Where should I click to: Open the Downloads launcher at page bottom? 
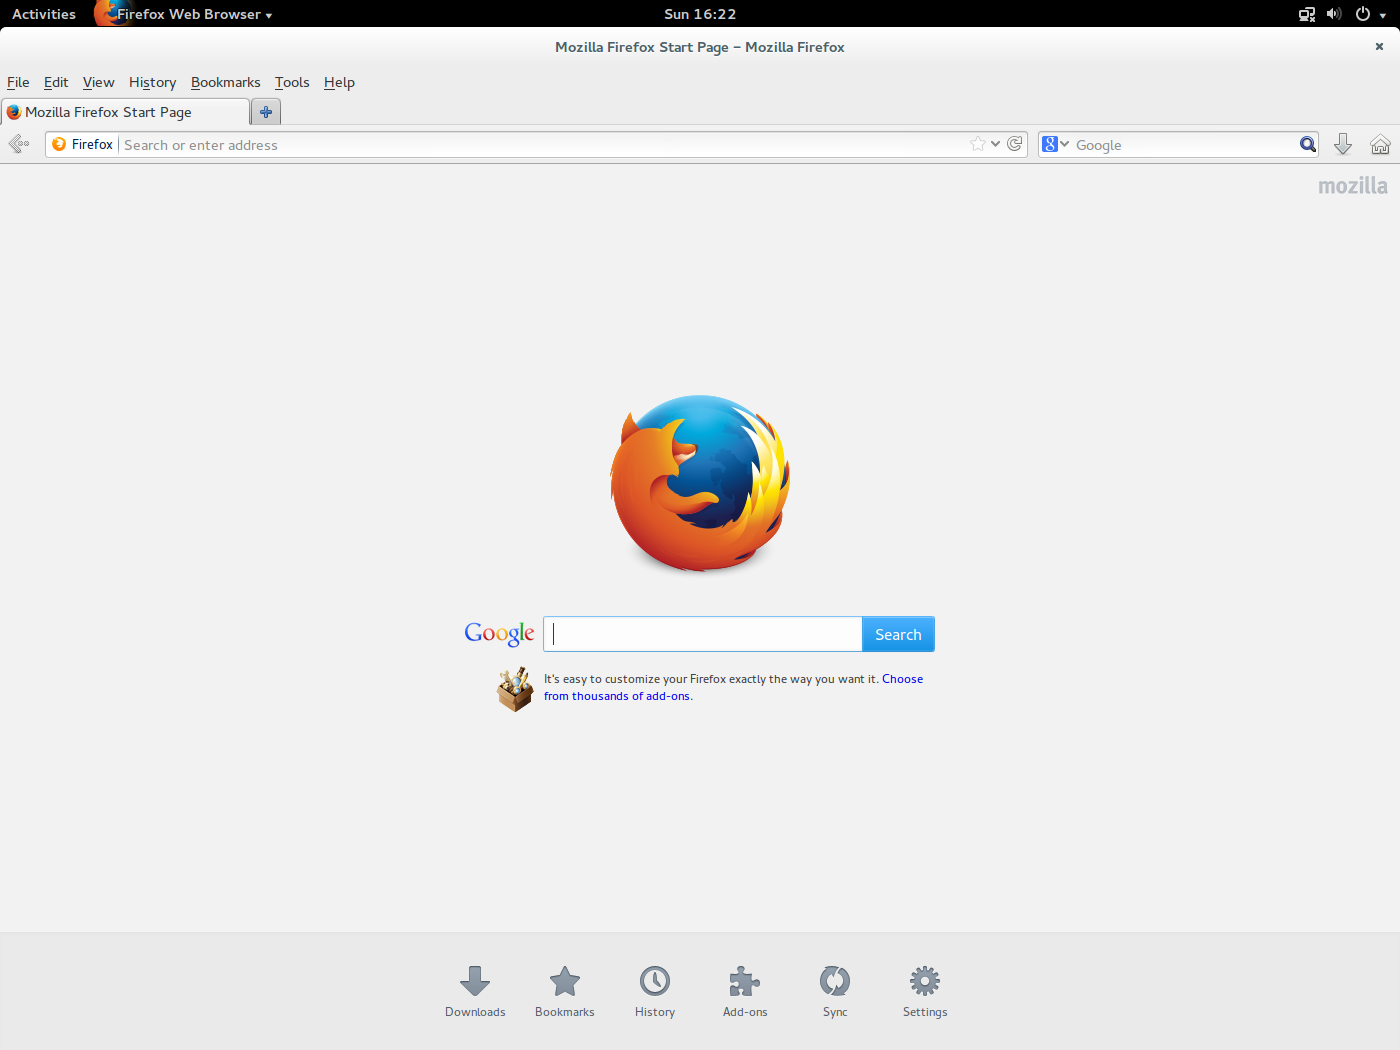(475, 990)
